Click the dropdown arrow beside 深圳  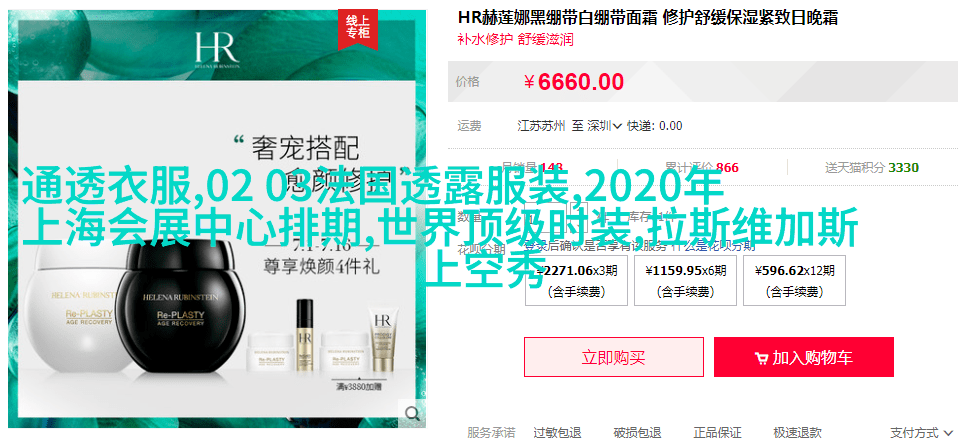point(617,126)
